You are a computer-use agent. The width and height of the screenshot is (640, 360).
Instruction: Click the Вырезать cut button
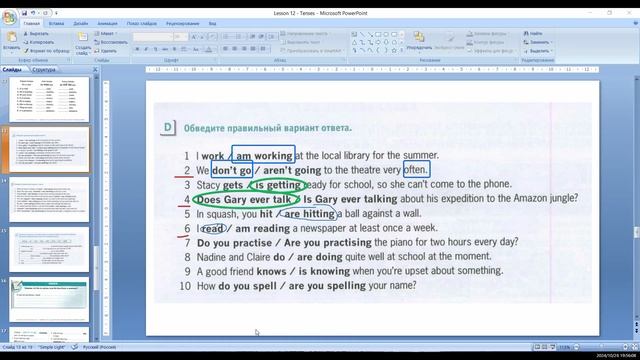pyautogui.click(x=36, y=33)
